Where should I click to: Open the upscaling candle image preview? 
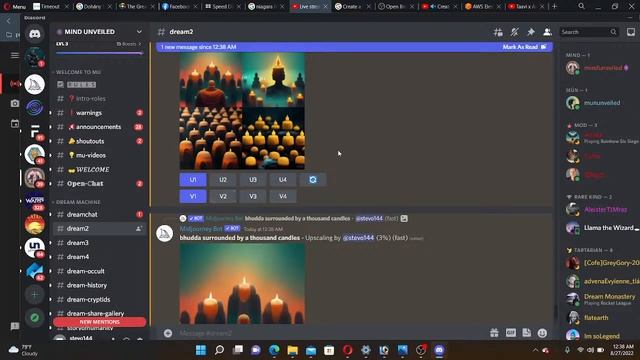242,284
